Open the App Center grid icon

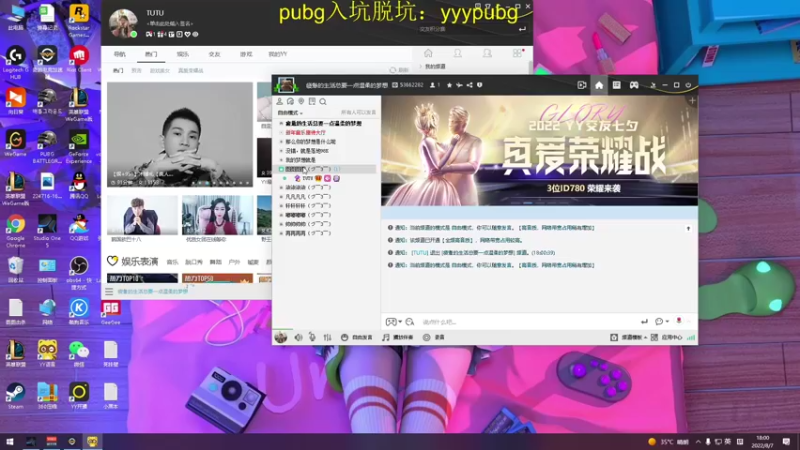coord(654,337)
